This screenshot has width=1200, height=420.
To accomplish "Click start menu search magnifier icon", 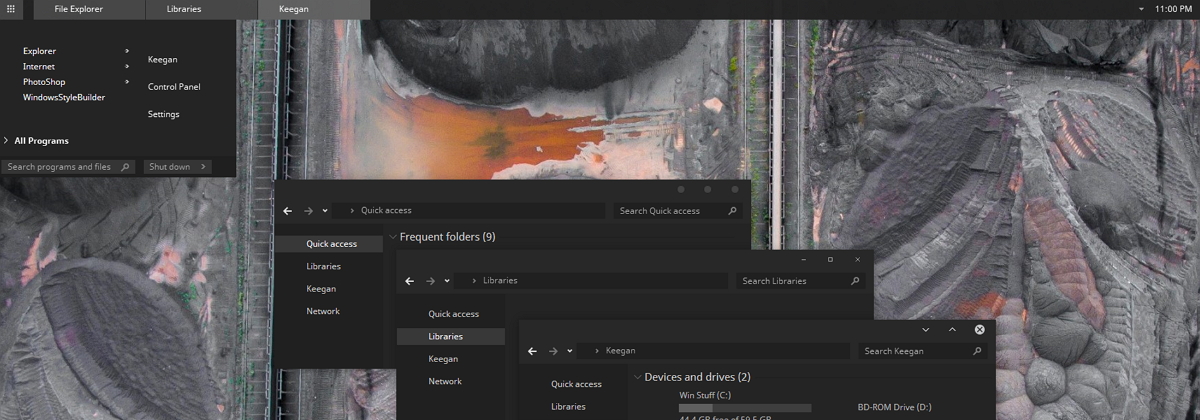I will coord(126,167).
